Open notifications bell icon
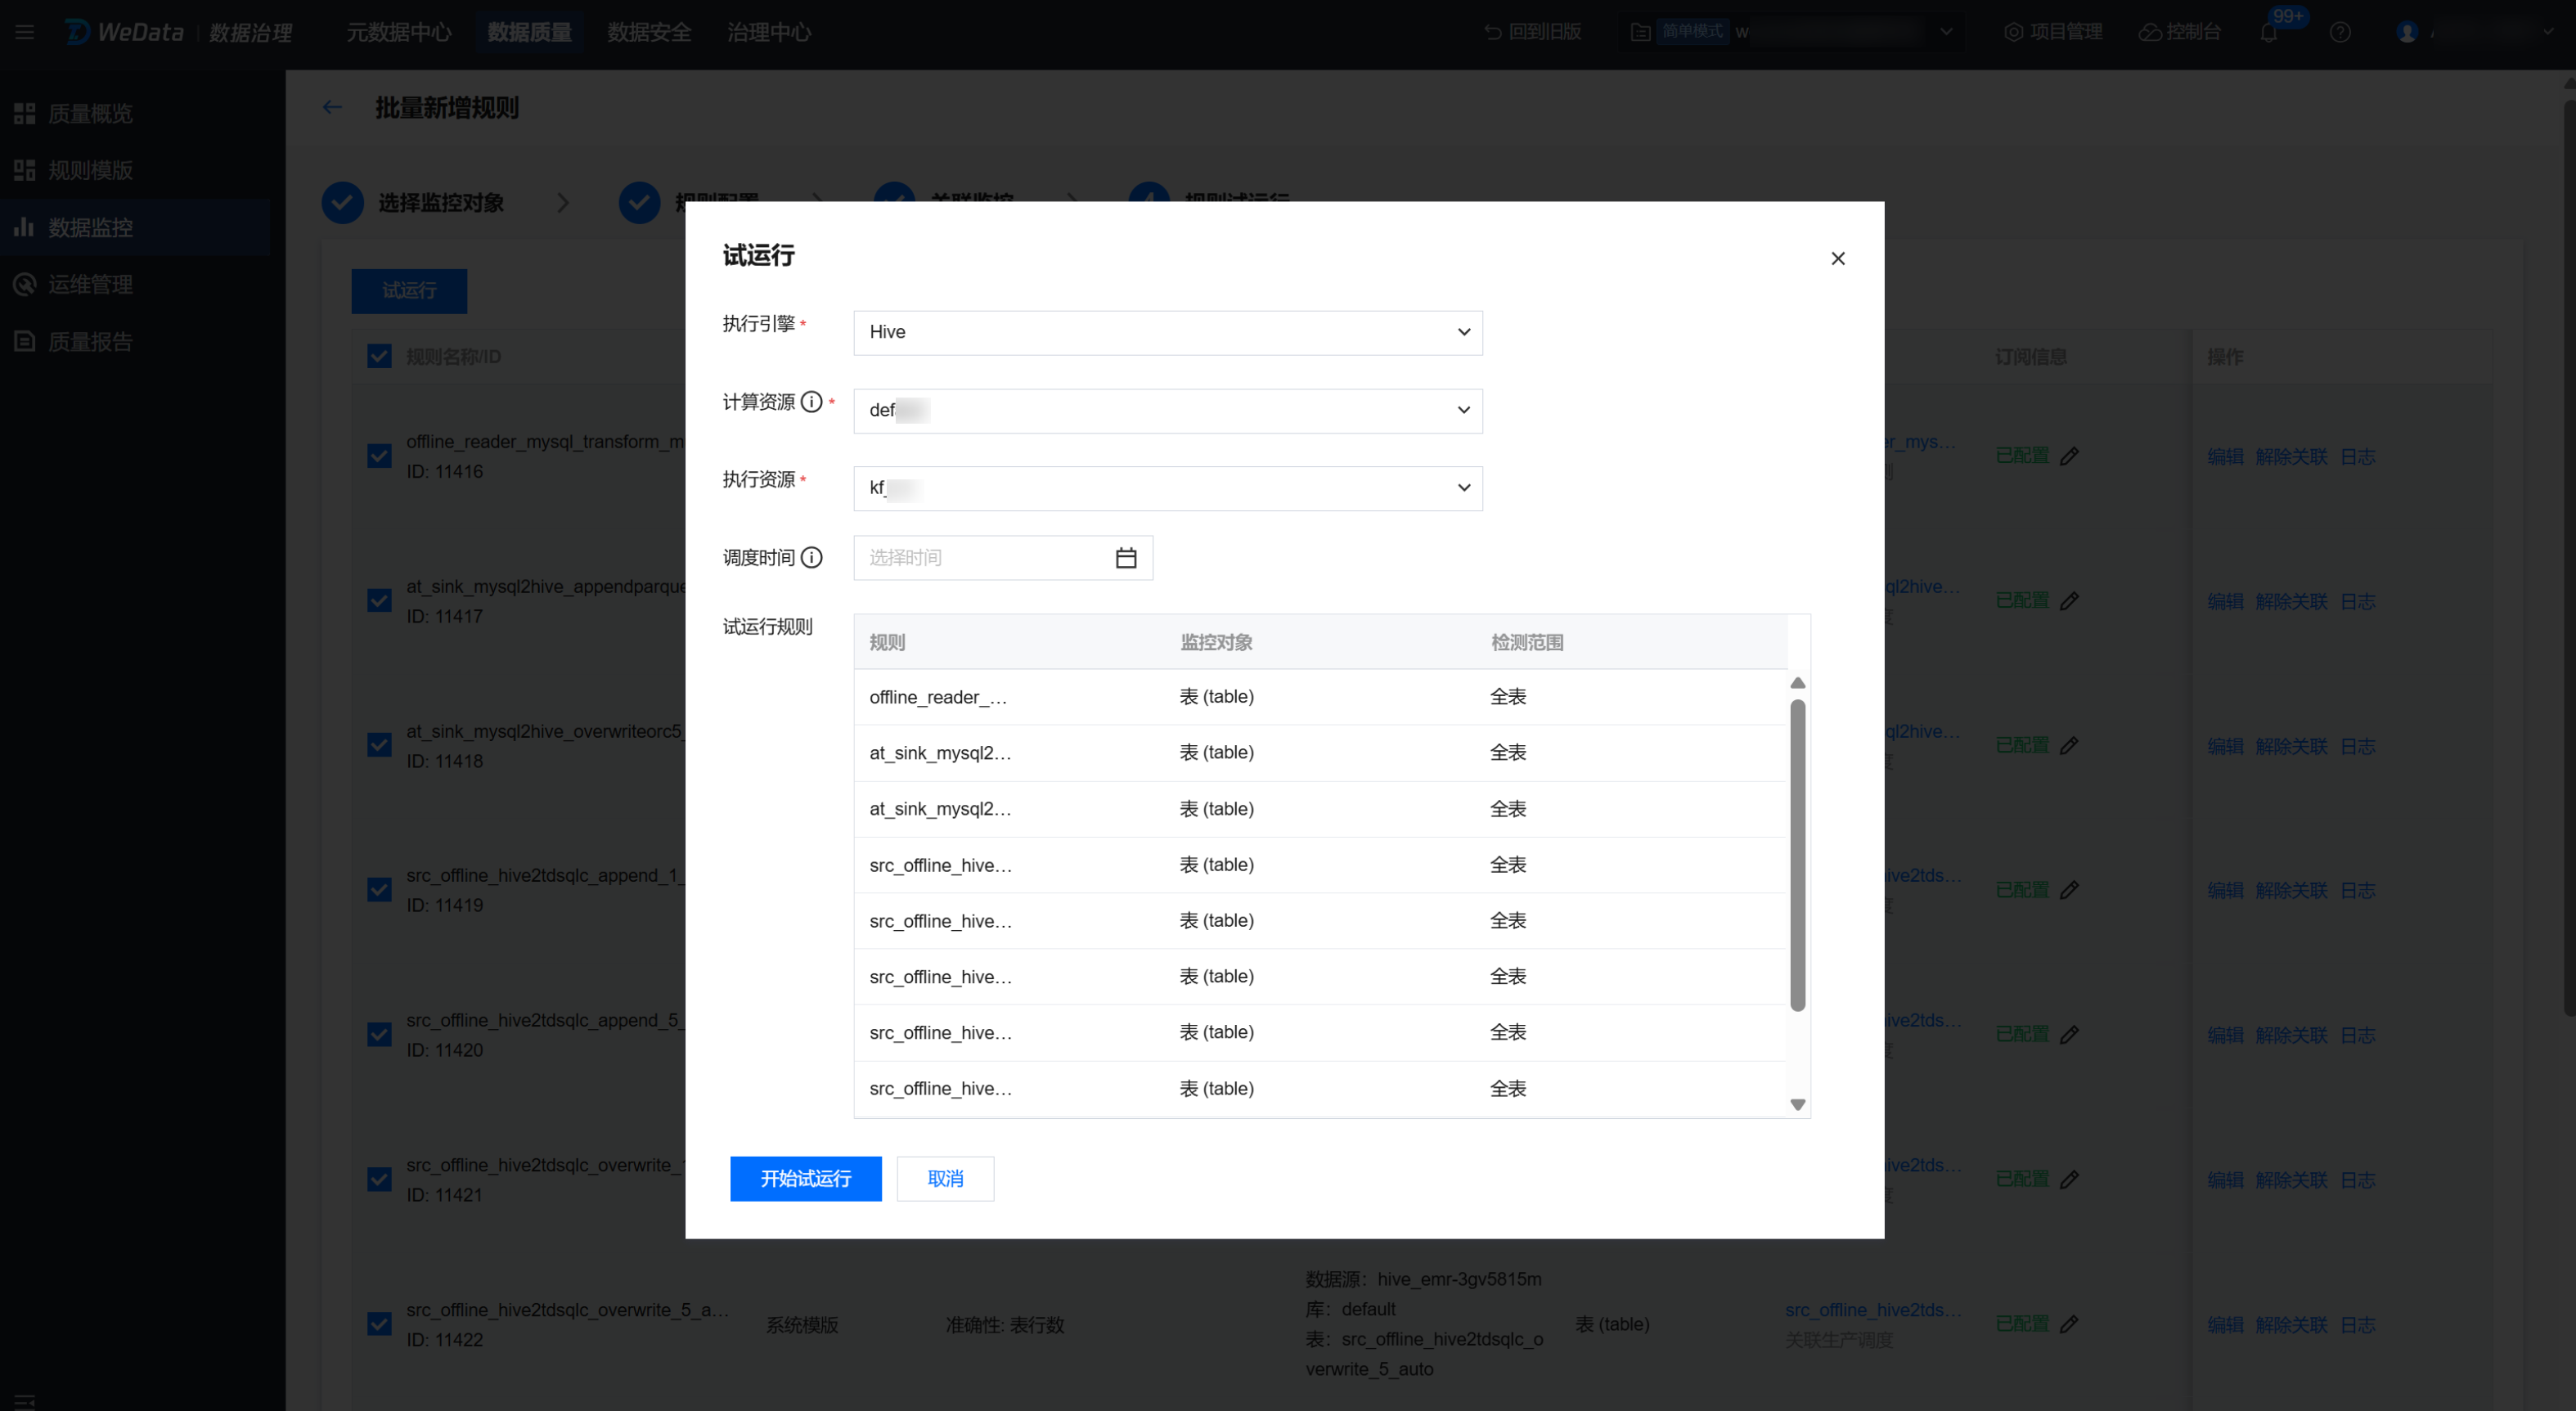 coord(2268,32)
